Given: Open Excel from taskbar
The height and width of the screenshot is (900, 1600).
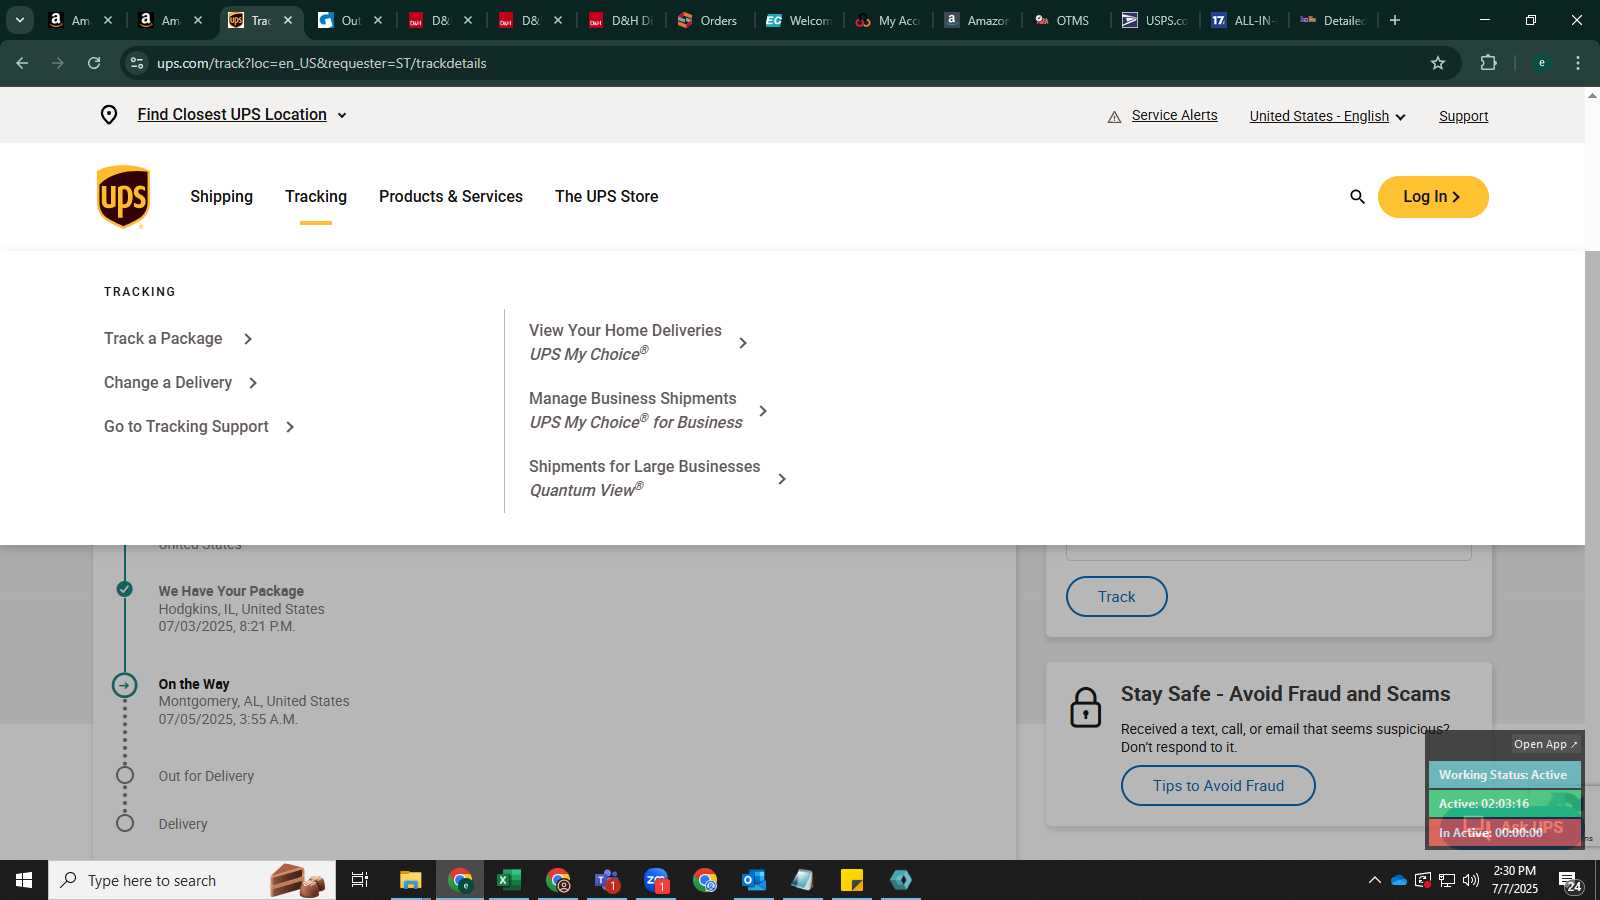Looking at the screenshot, I should click(x=509, y=880).
